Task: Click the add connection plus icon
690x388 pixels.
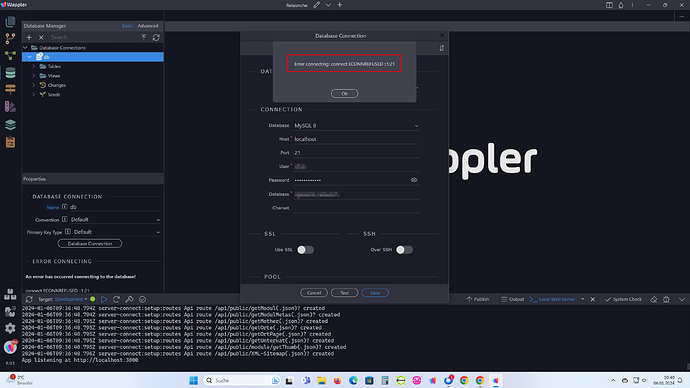Action: [x=29, y=37]
